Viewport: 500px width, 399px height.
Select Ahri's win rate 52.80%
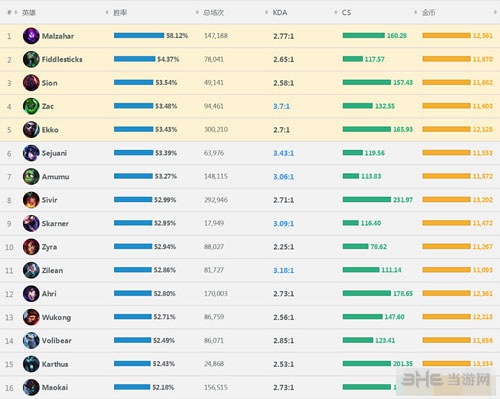coord(164,293)
